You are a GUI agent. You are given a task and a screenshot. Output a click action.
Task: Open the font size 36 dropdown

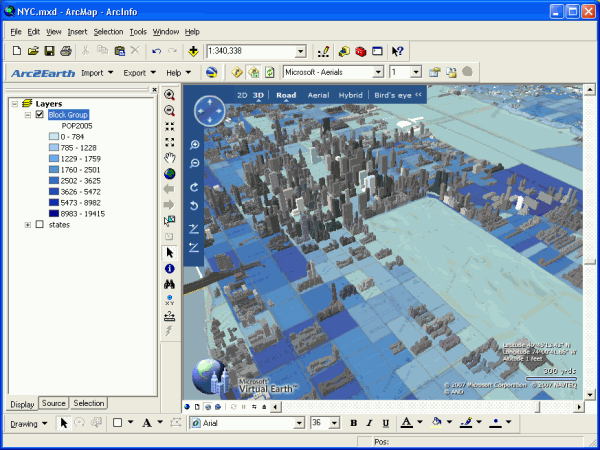coord(334,423)
